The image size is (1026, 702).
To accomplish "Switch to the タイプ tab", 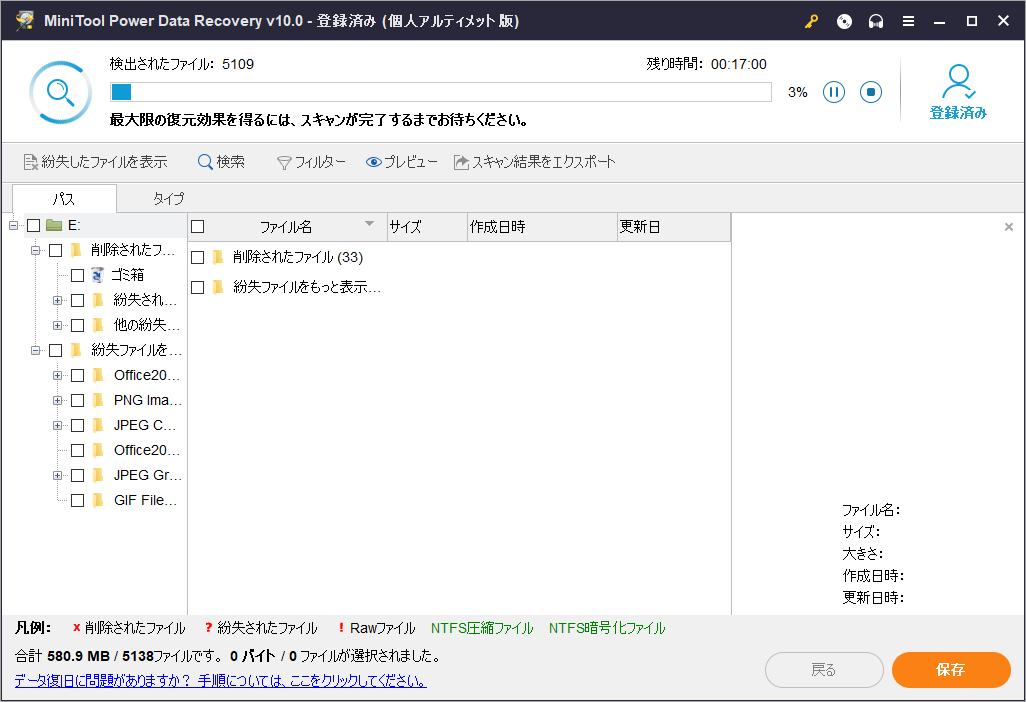I will pos(168,198).
